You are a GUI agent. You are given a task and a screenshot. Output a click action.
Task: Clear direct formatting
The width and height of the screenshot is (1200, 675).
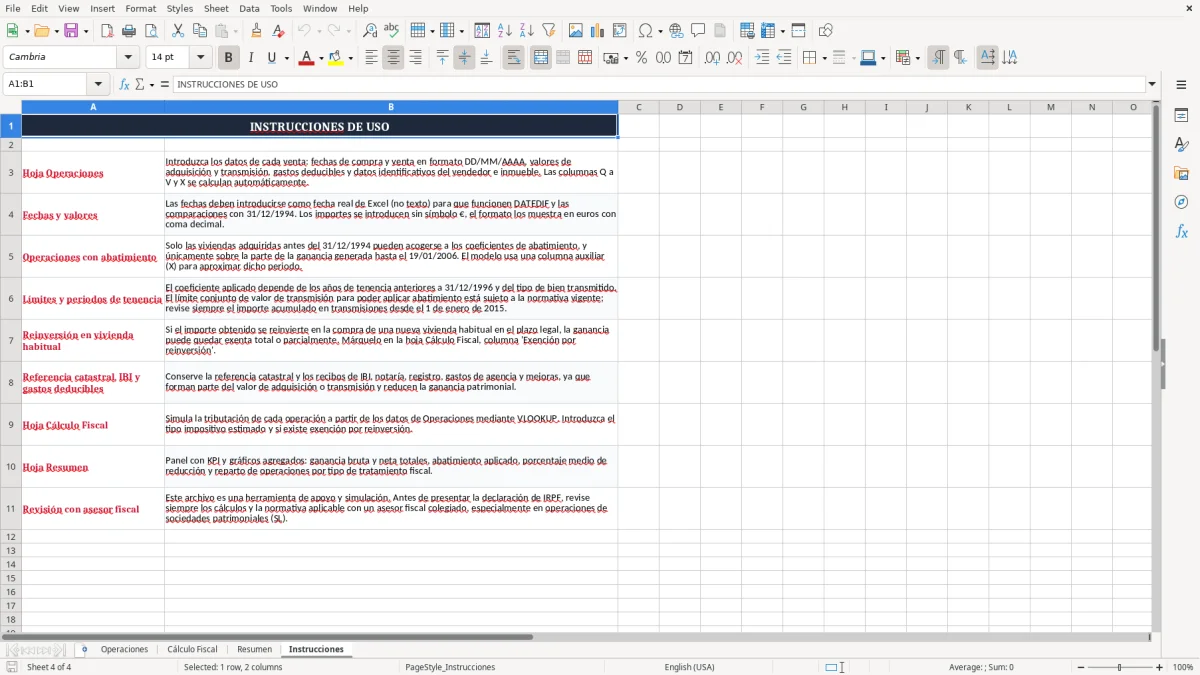click(x=279, y=31)
